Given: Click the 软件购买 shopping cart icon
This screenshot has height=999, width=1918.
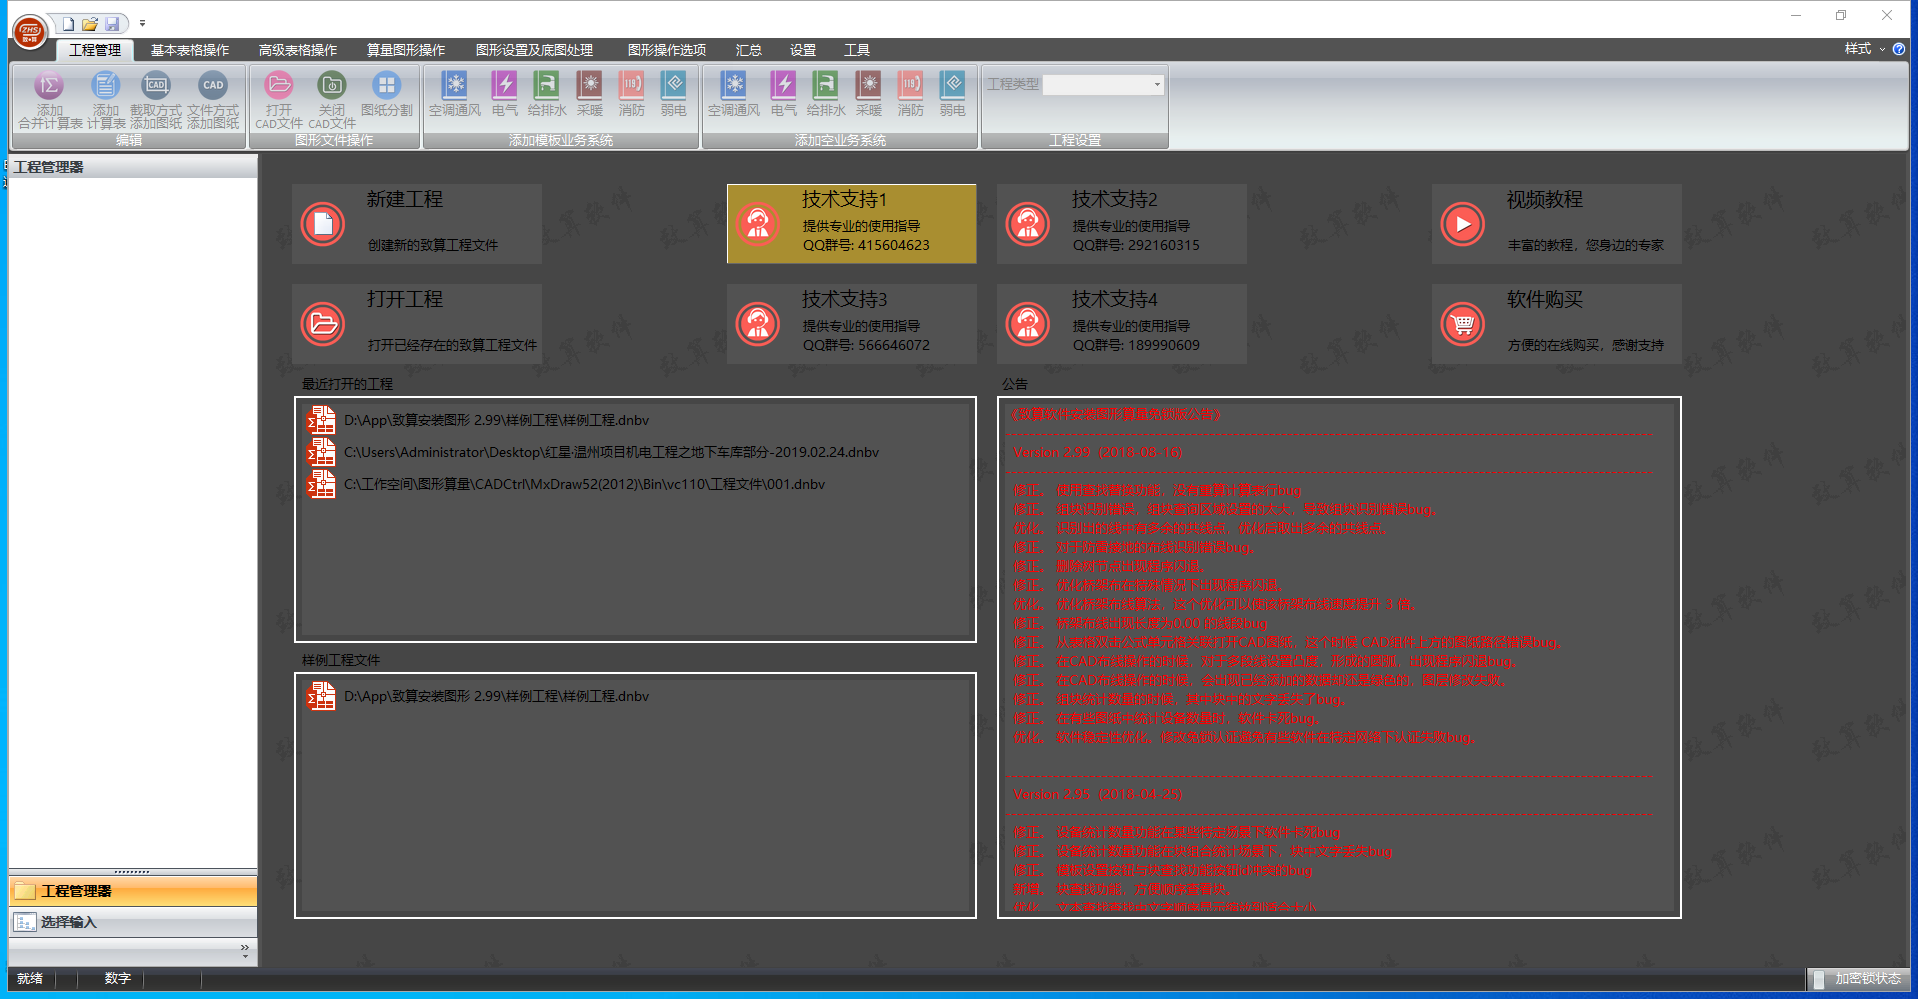Looking at the screenshot, I should [1462, 324].
